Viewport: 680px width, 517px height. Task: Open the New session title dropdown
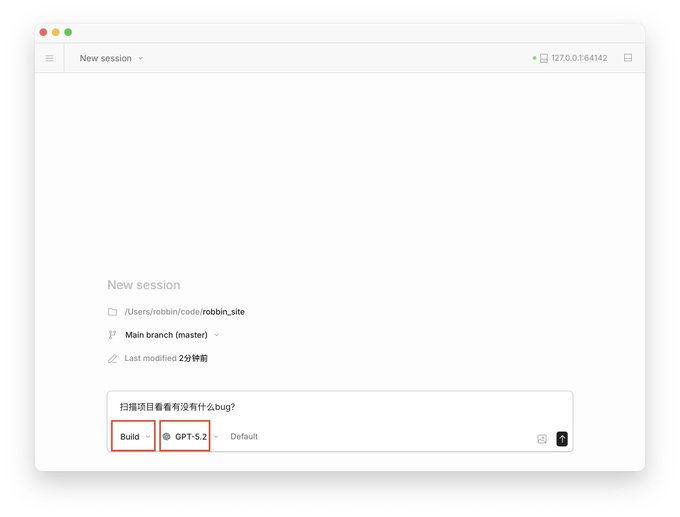point(111,58)
